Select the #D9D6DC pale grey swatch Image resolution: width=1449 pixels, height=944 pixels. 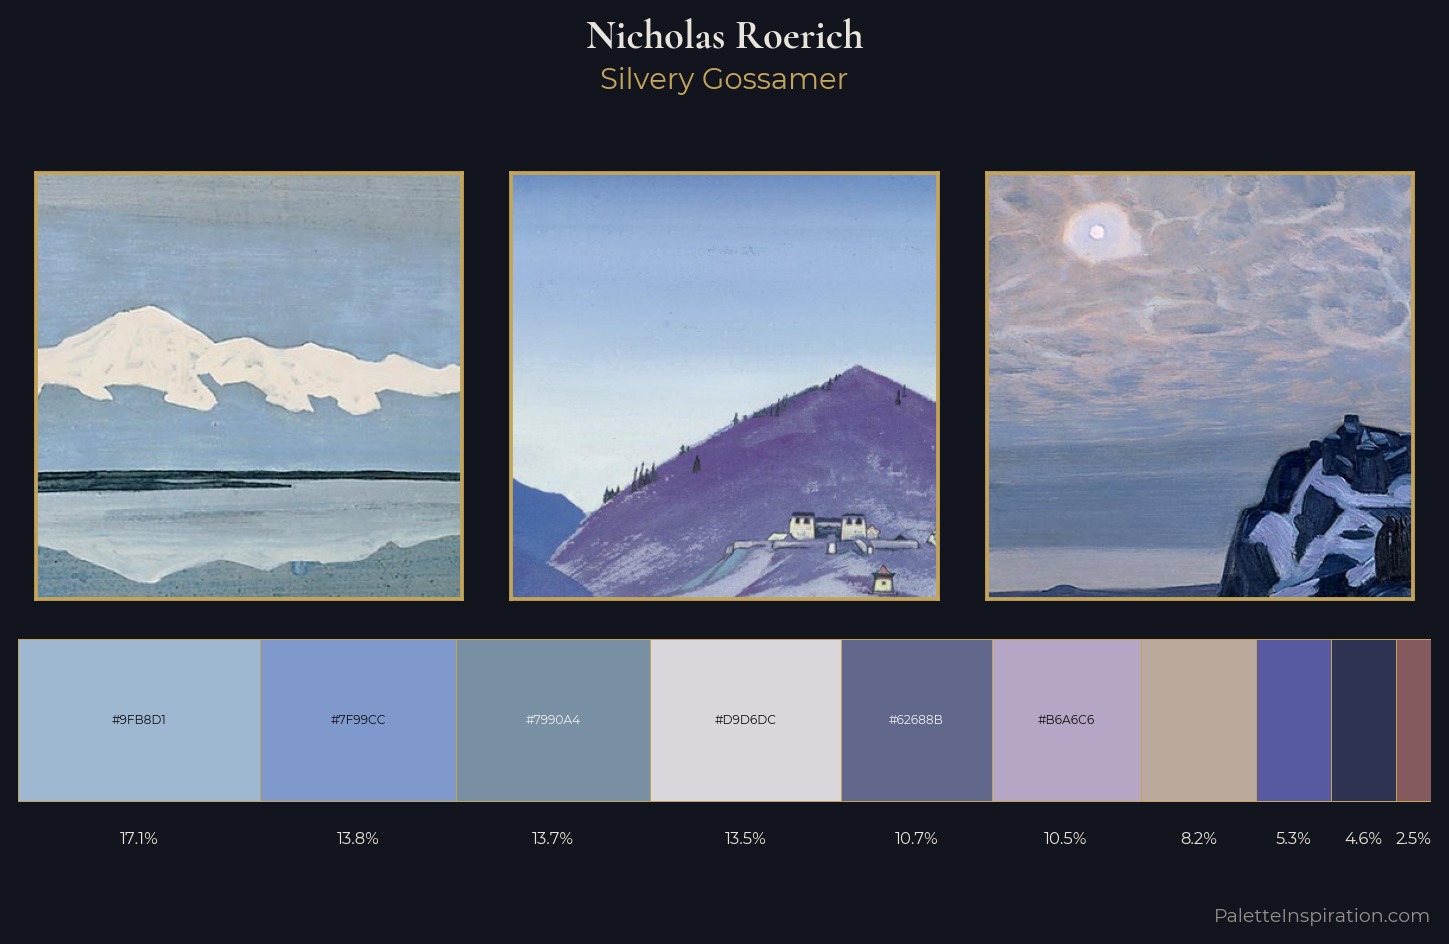[x=746, y=720]
